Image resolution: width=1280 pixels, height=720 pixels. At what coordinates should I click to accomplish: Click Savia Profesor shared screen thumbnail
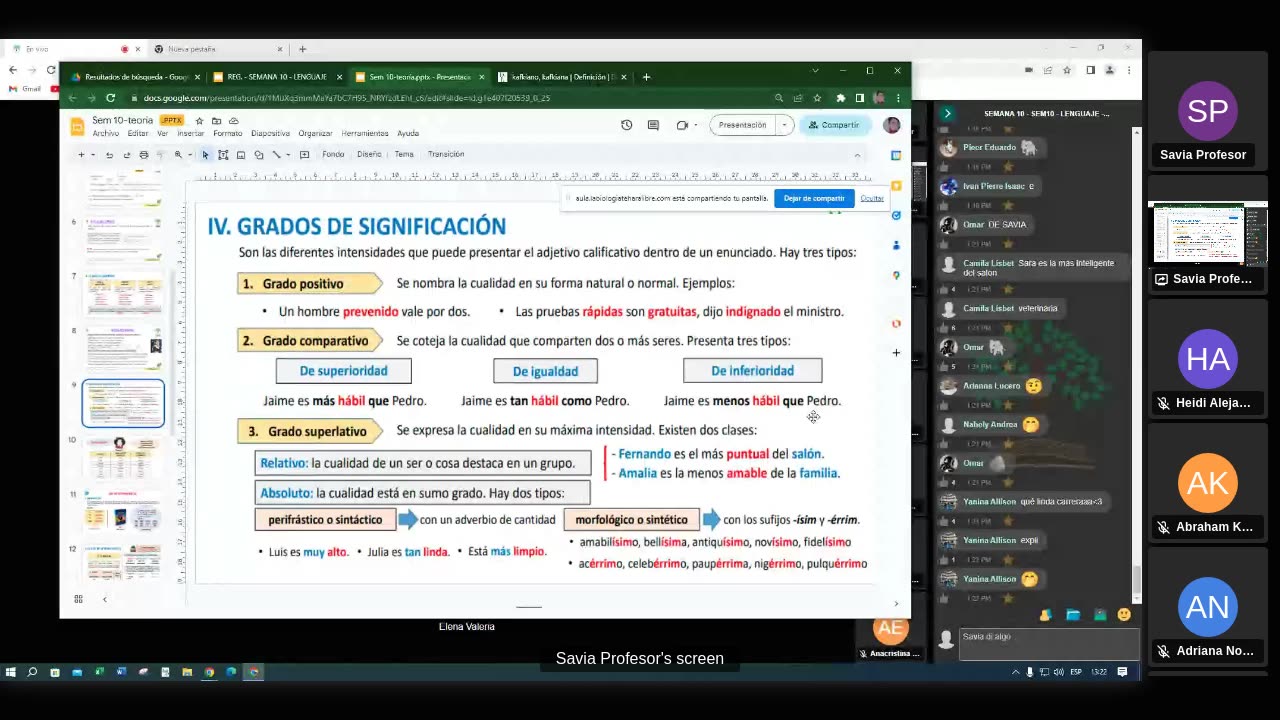(x=1208, y=234)
